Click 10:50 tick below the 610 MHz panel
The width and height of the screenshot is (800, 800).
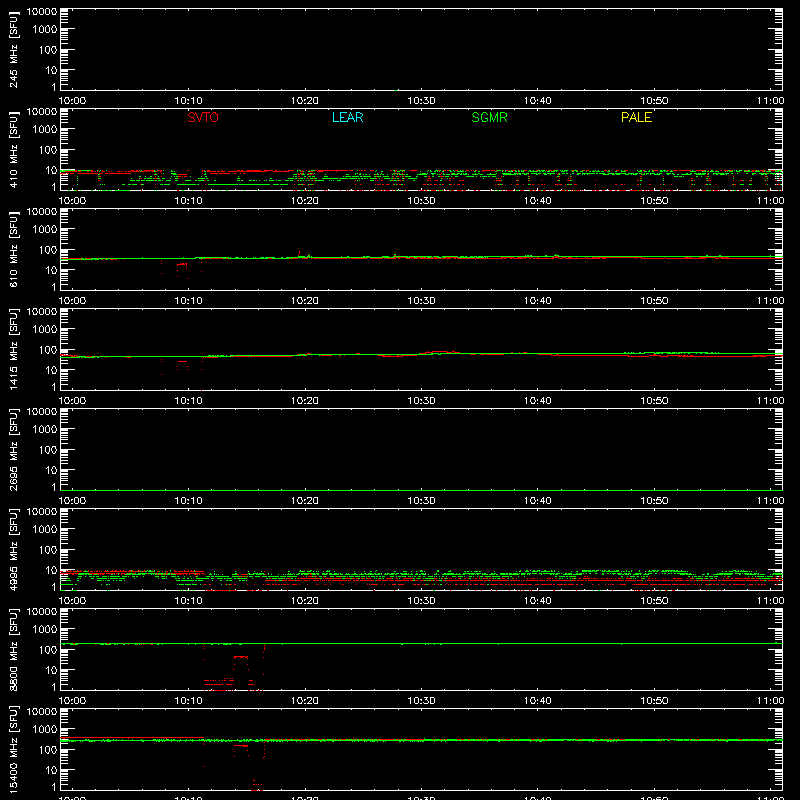point(654,301)
